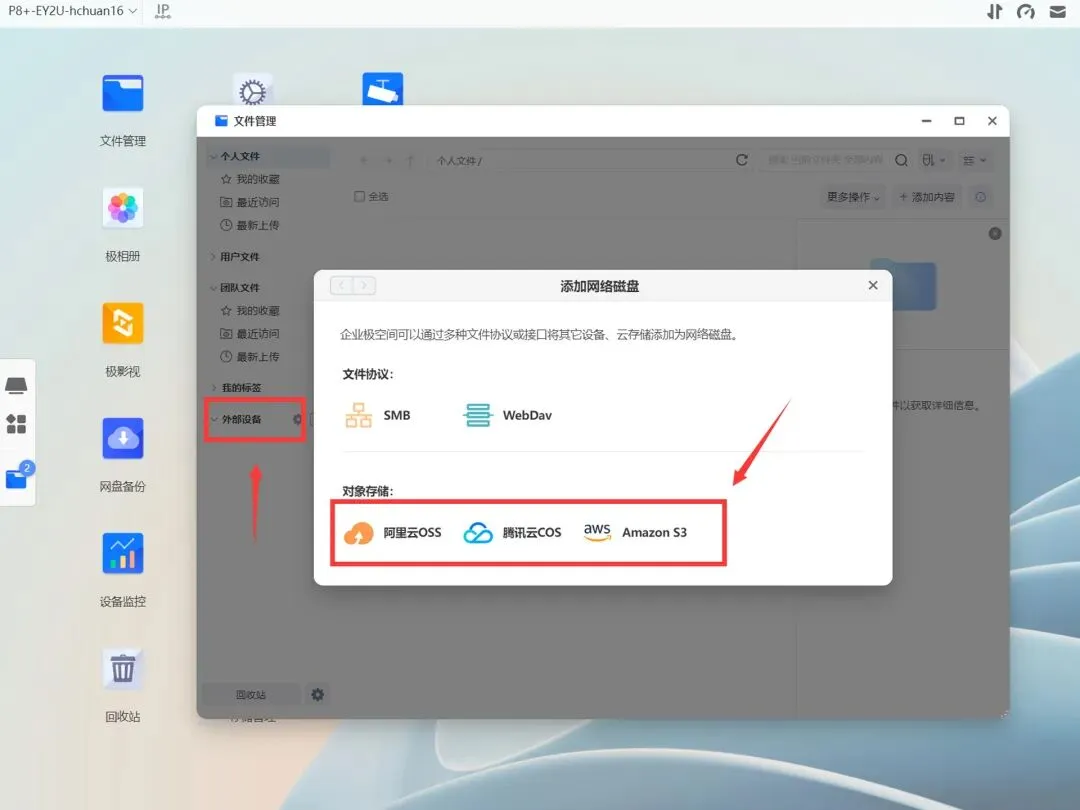Viewport: 1080px width, 810px height.
Task: Close the details panel with the round x
Action: coord(995,233)
